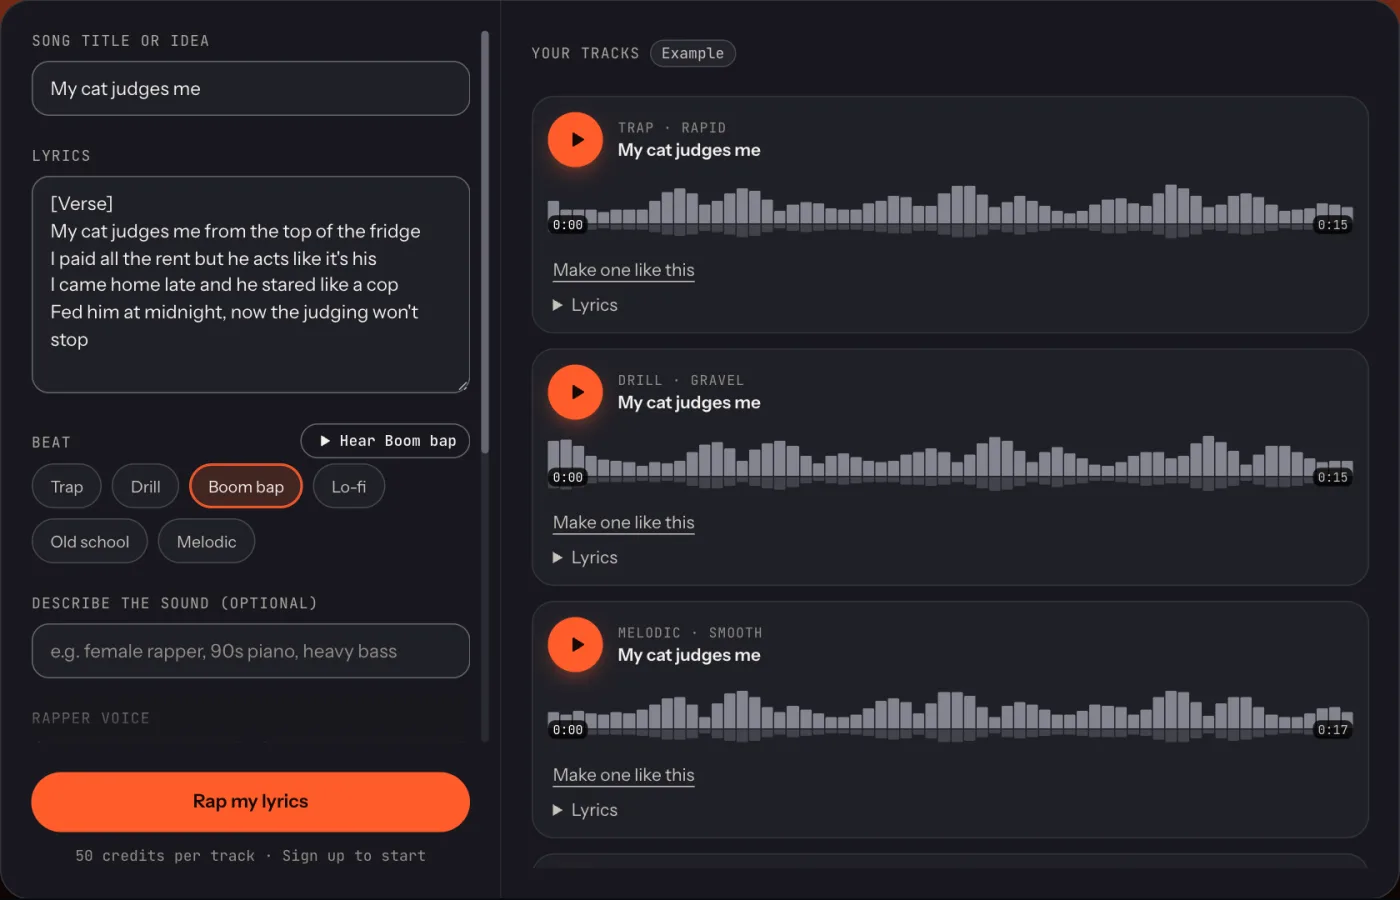
Task: Click the Example badge next to Your Tracks
Action: point(693,53)
